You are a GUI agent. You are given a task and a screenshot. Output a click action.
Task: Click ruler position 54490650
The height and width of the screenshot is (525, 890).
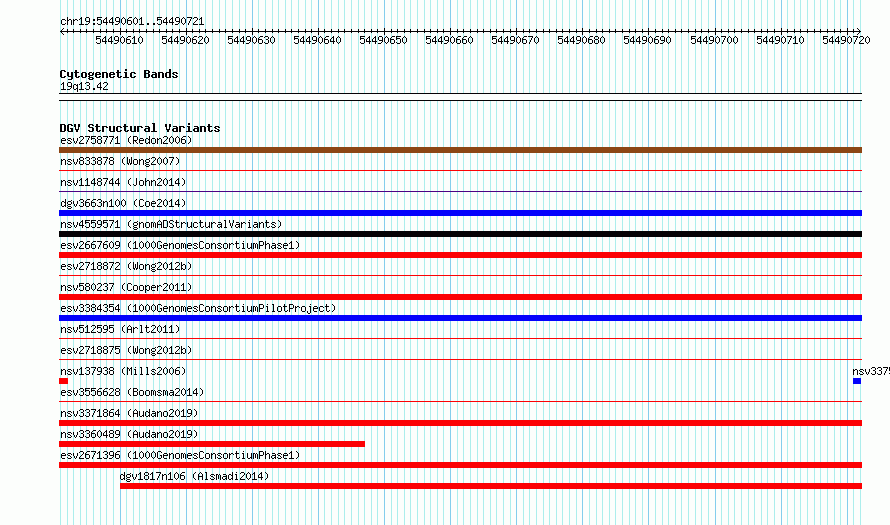(x=383, y=40)
